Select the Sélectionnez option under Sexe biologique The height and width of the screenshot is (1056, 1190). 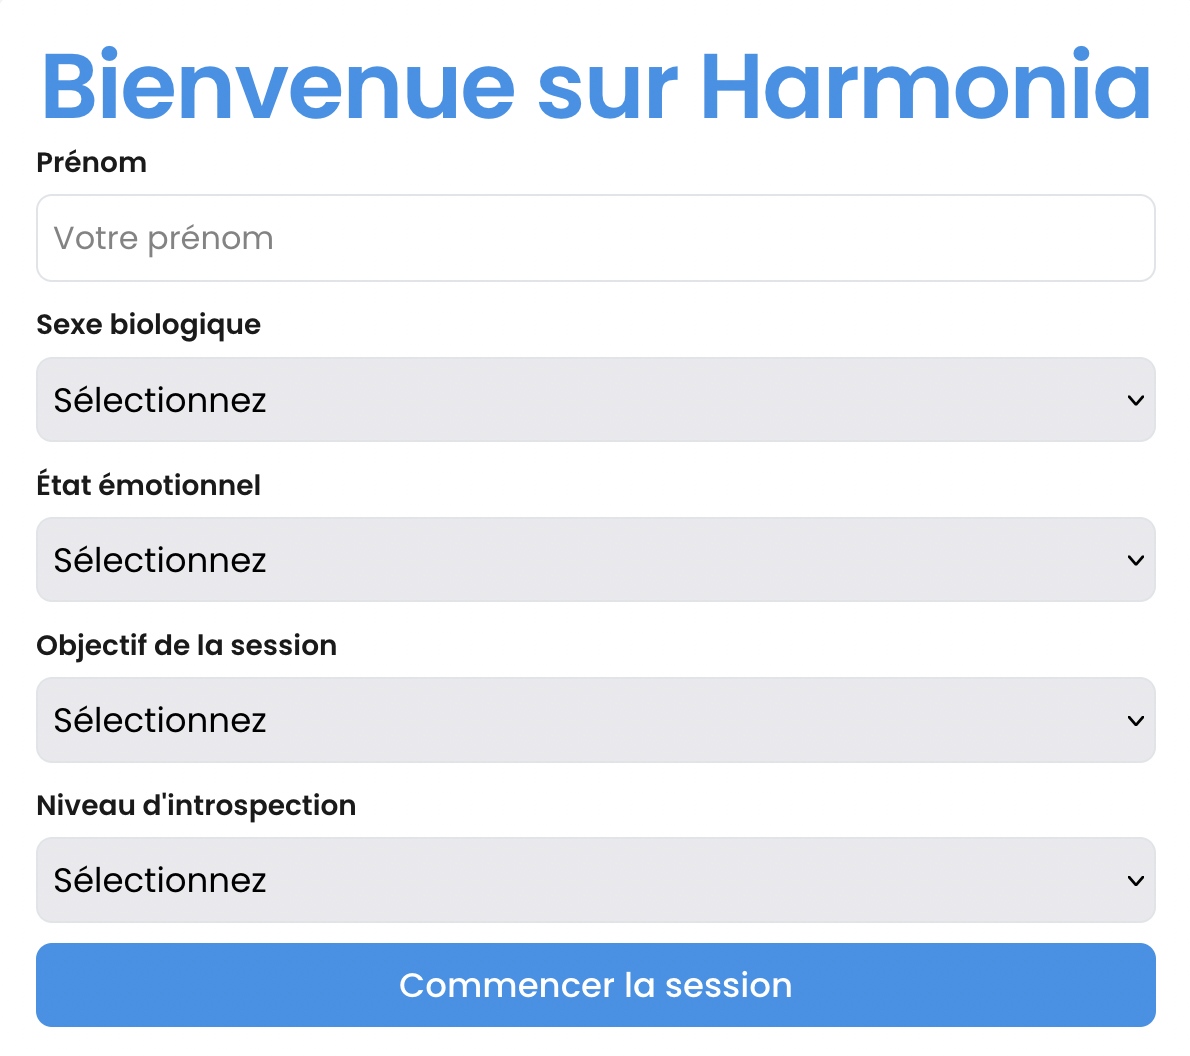click(x=160, y=399)
